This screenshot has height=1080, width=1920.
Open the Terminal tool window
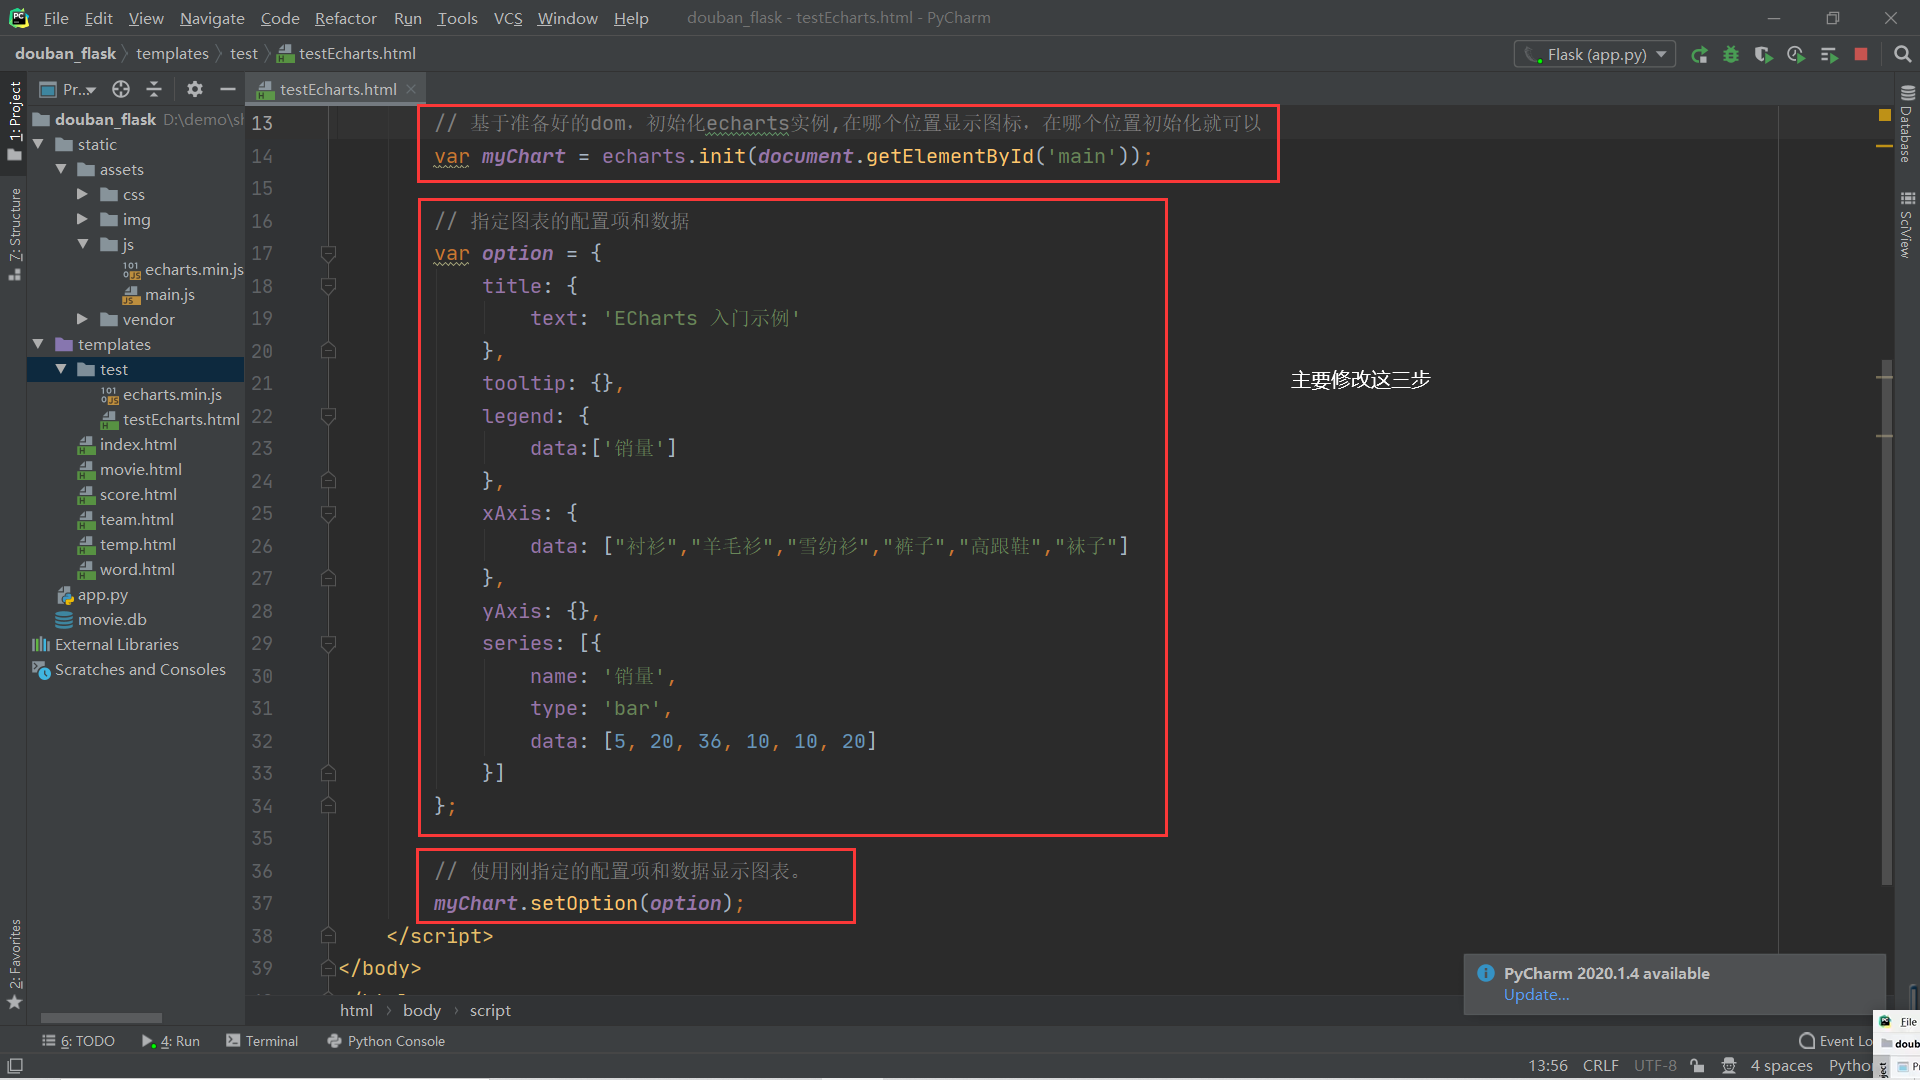coord(262,1041)
